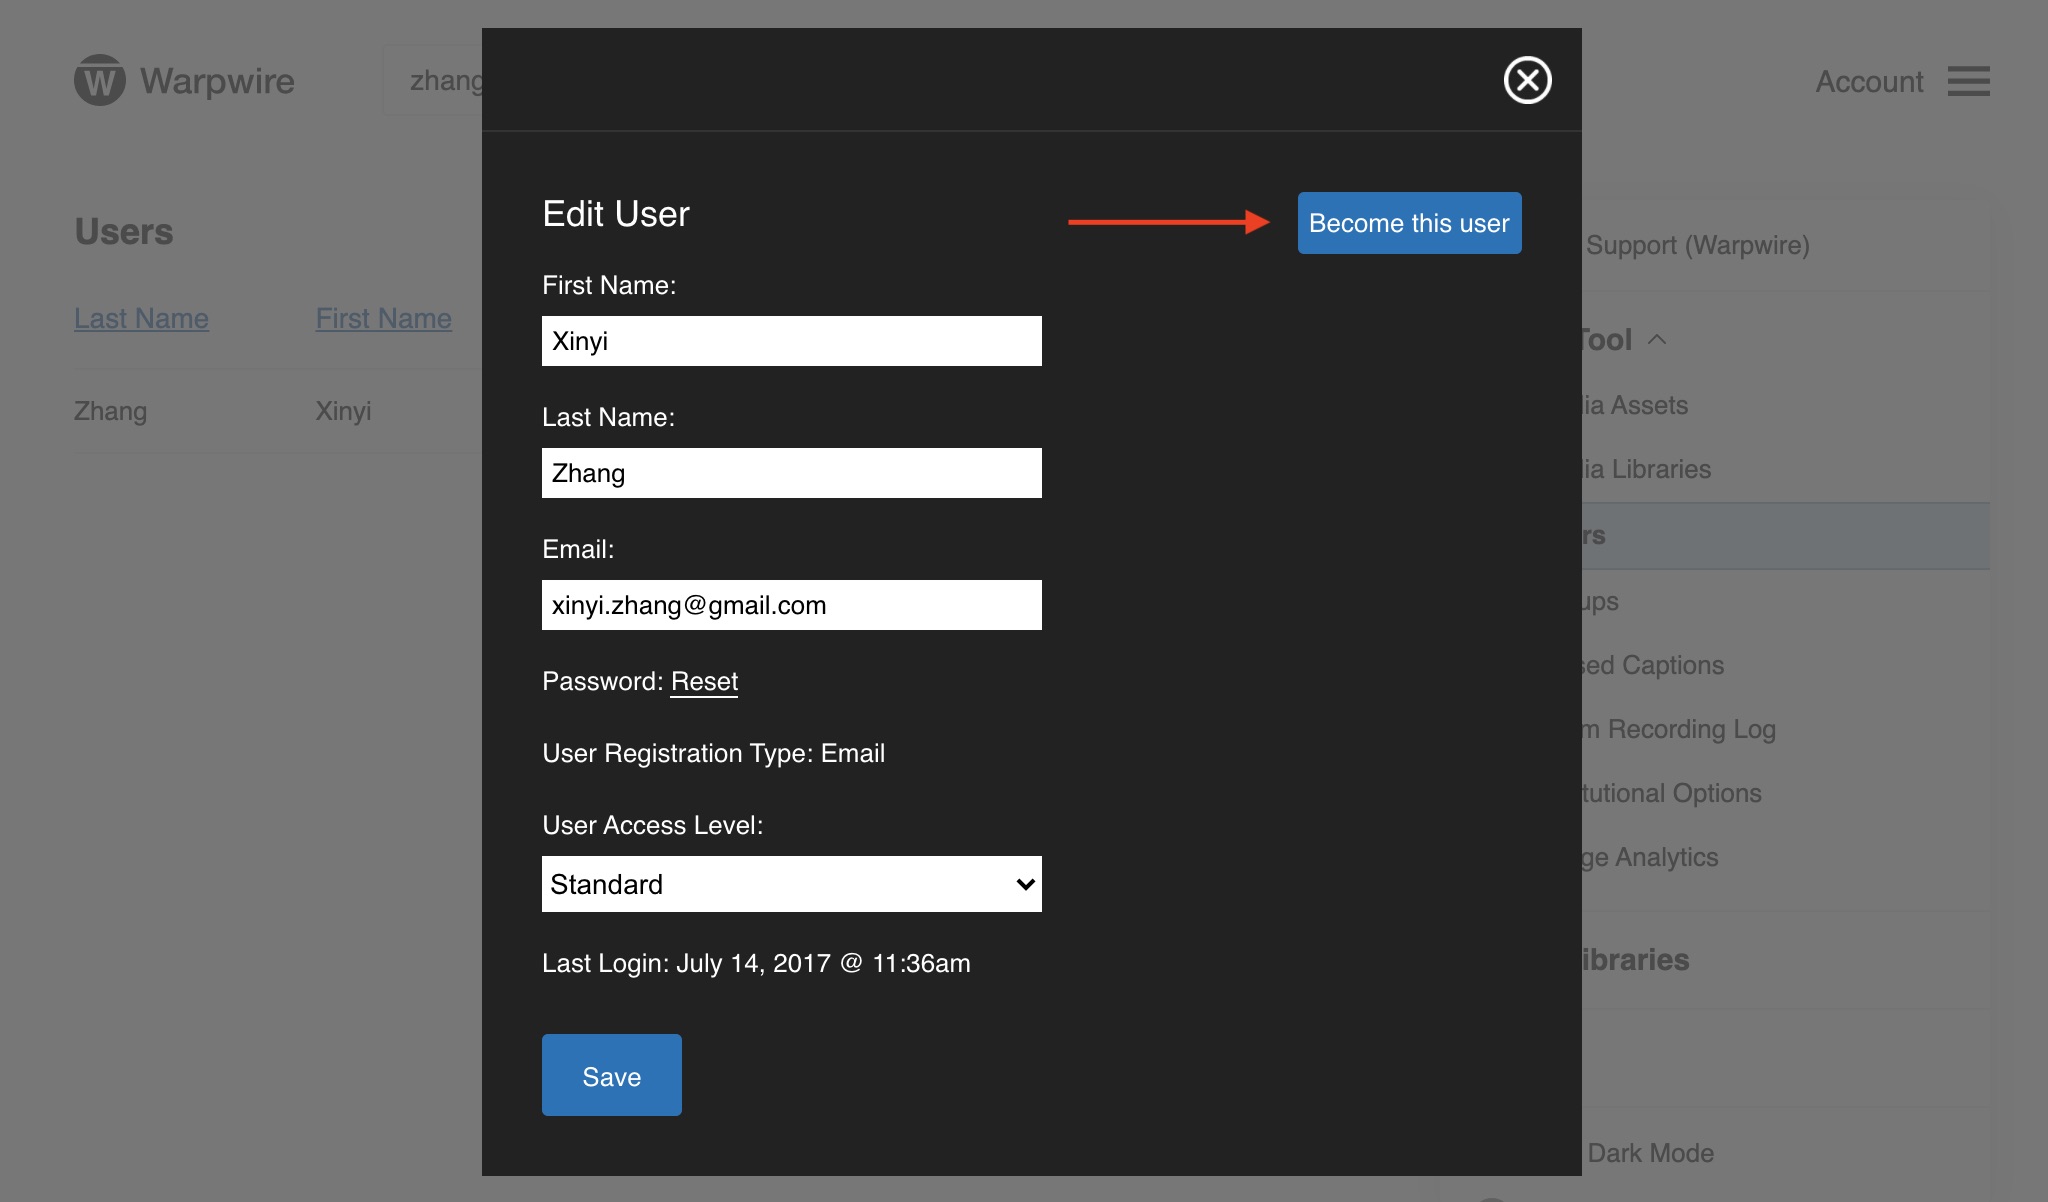Sort users by First Name column
Screen dimensions: 2048x1202
coord(383,318)
